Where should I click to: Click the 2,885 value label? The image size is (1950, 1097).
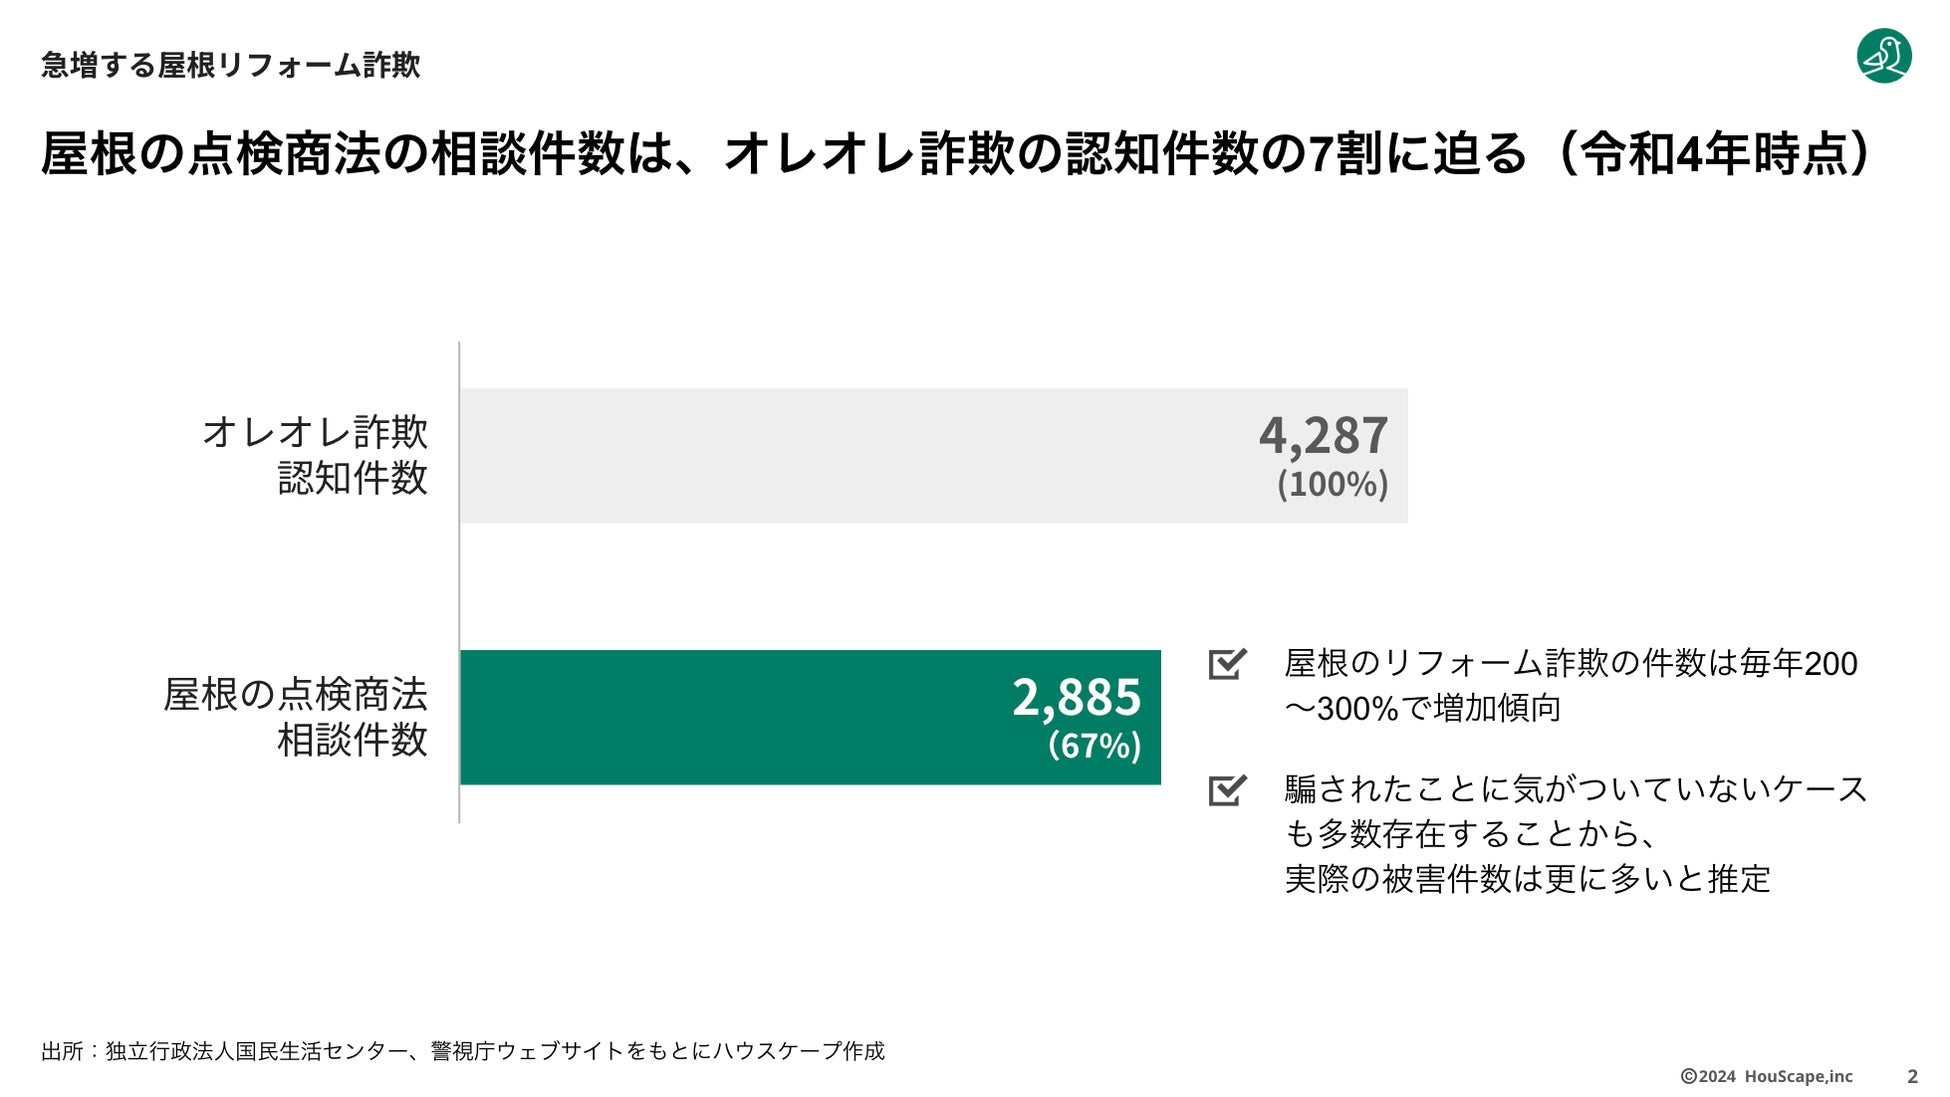click(1076, 697)
